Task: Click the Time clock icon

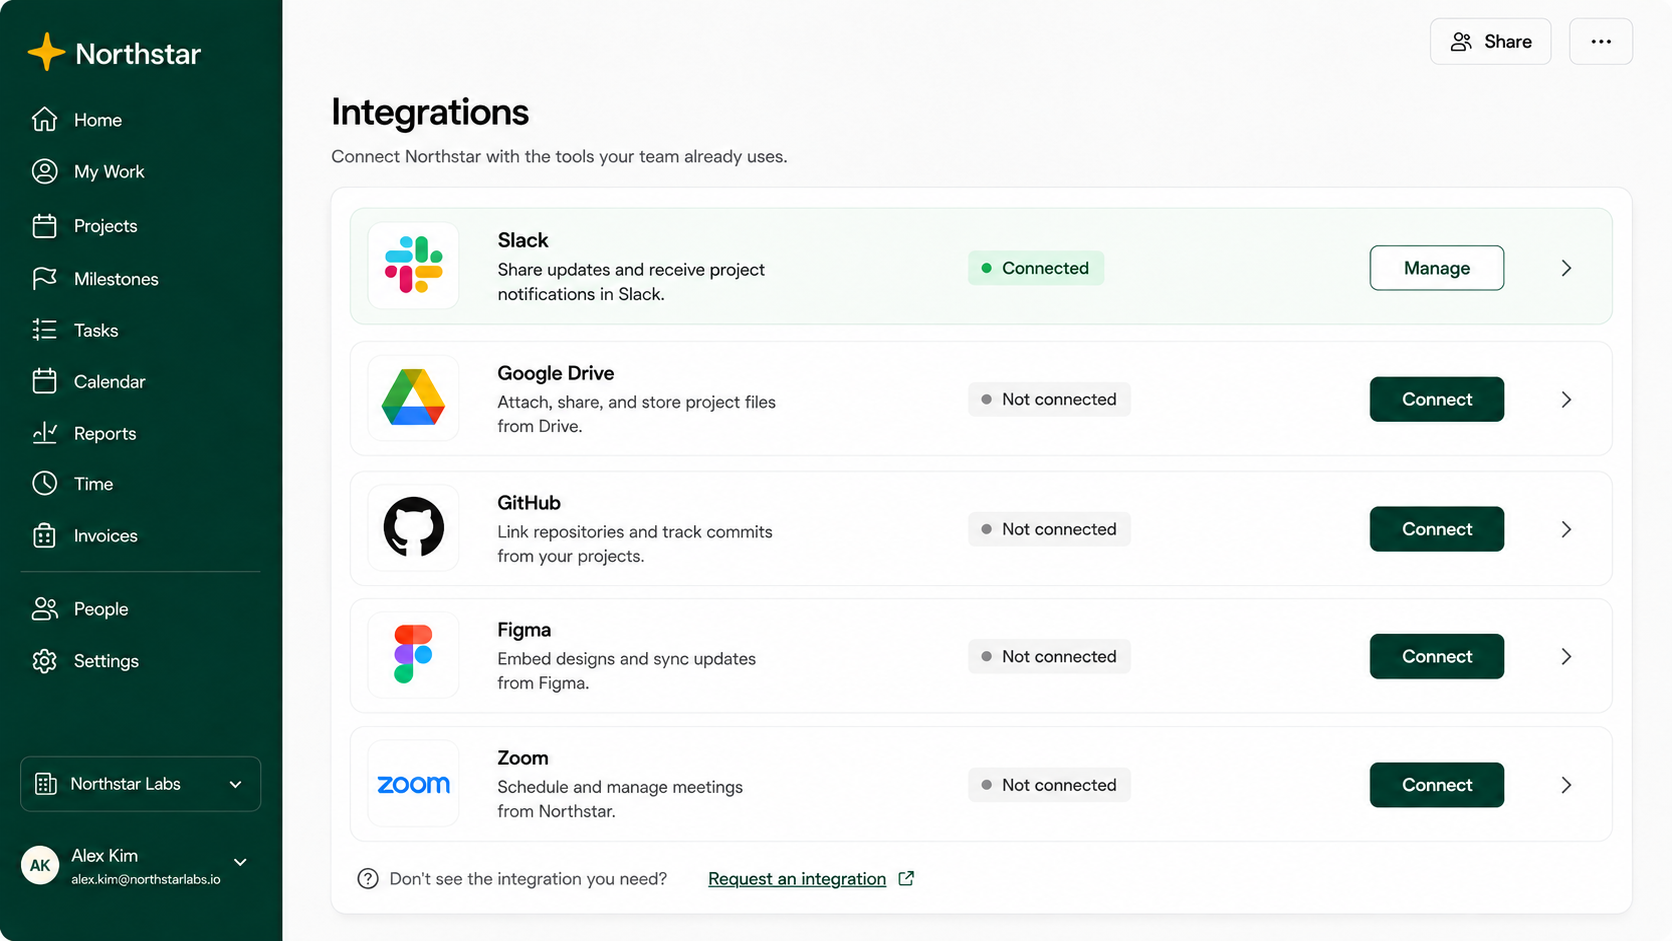Action: [x=44, y=483]
